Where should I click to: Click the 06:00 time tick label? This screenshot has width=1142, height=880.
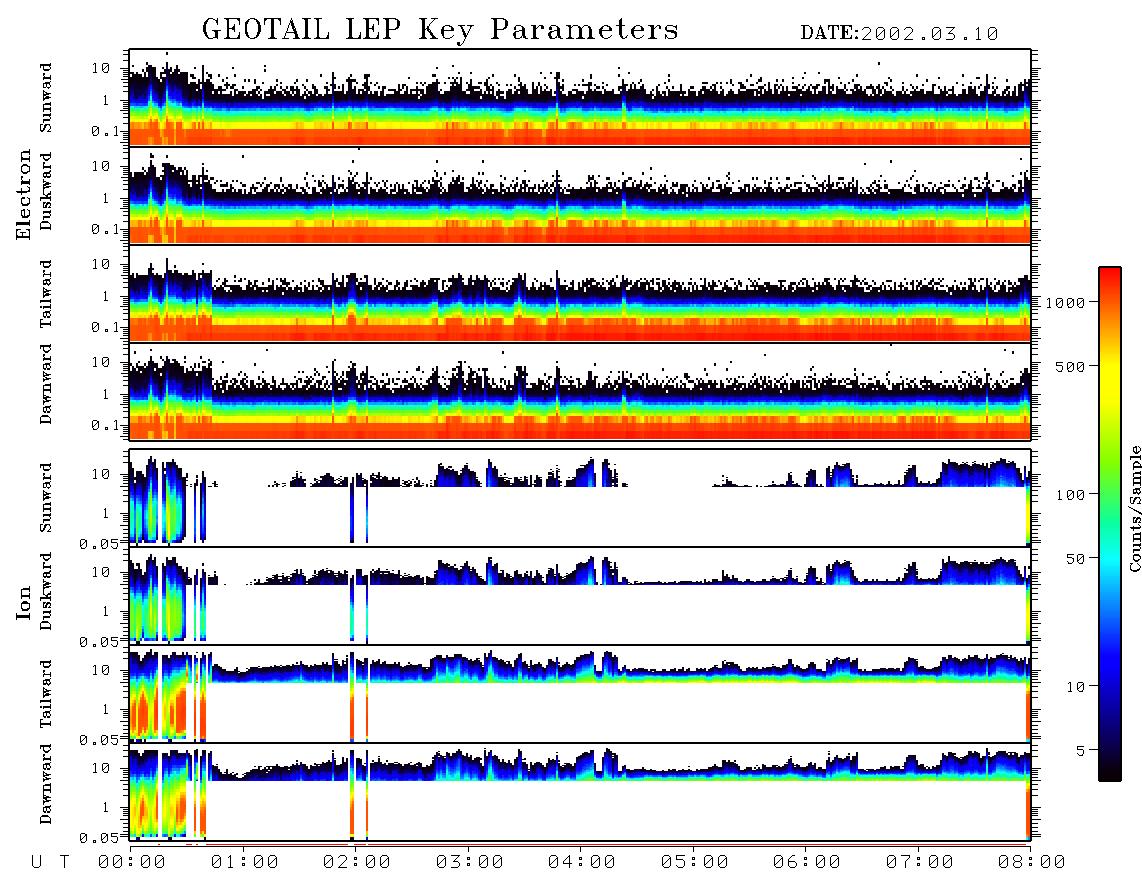807,863
